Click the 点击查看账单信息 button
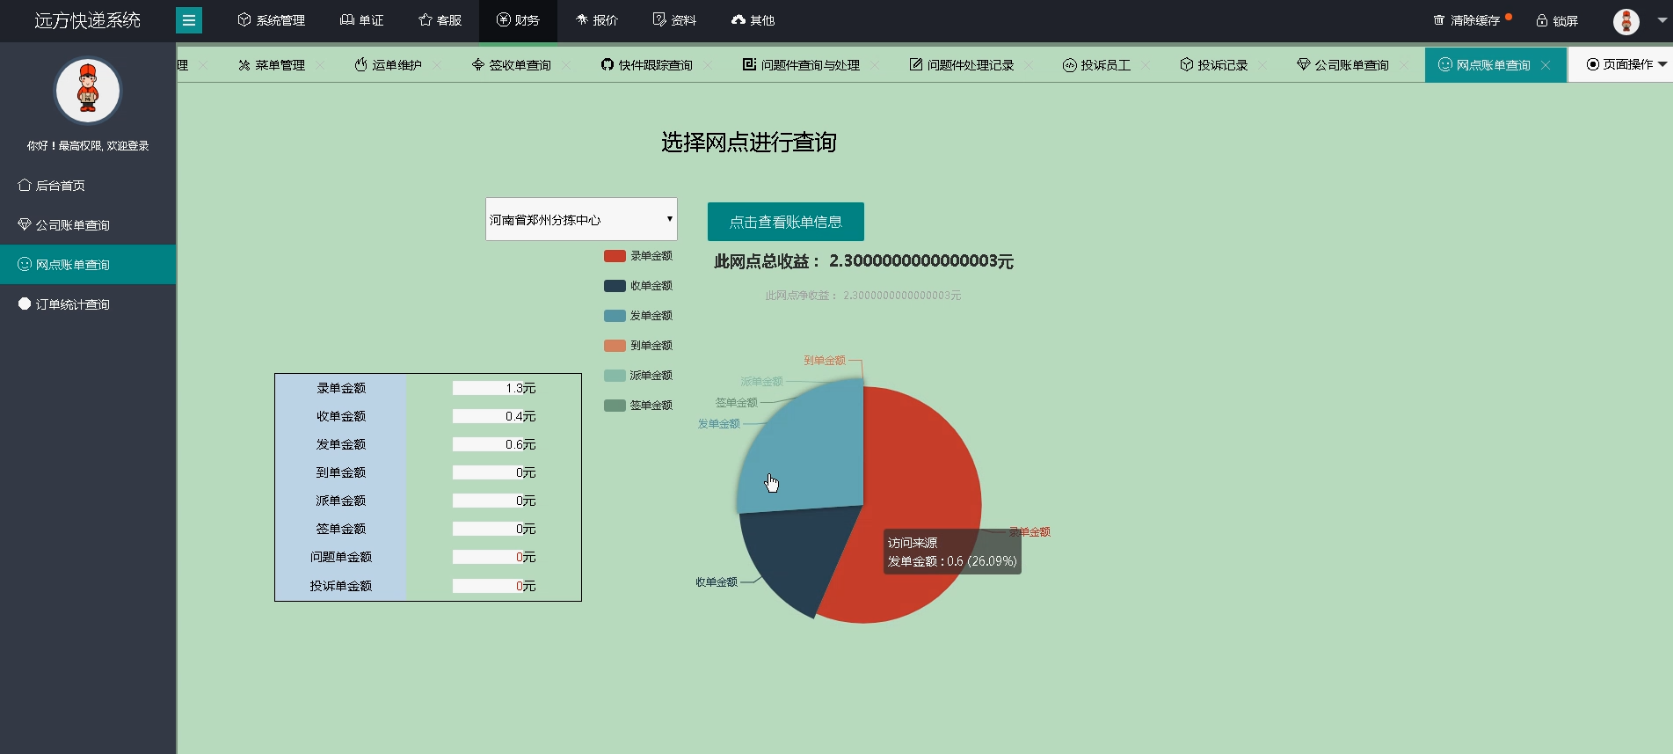Screen dimensions: 1673x754 coord(786,222)
